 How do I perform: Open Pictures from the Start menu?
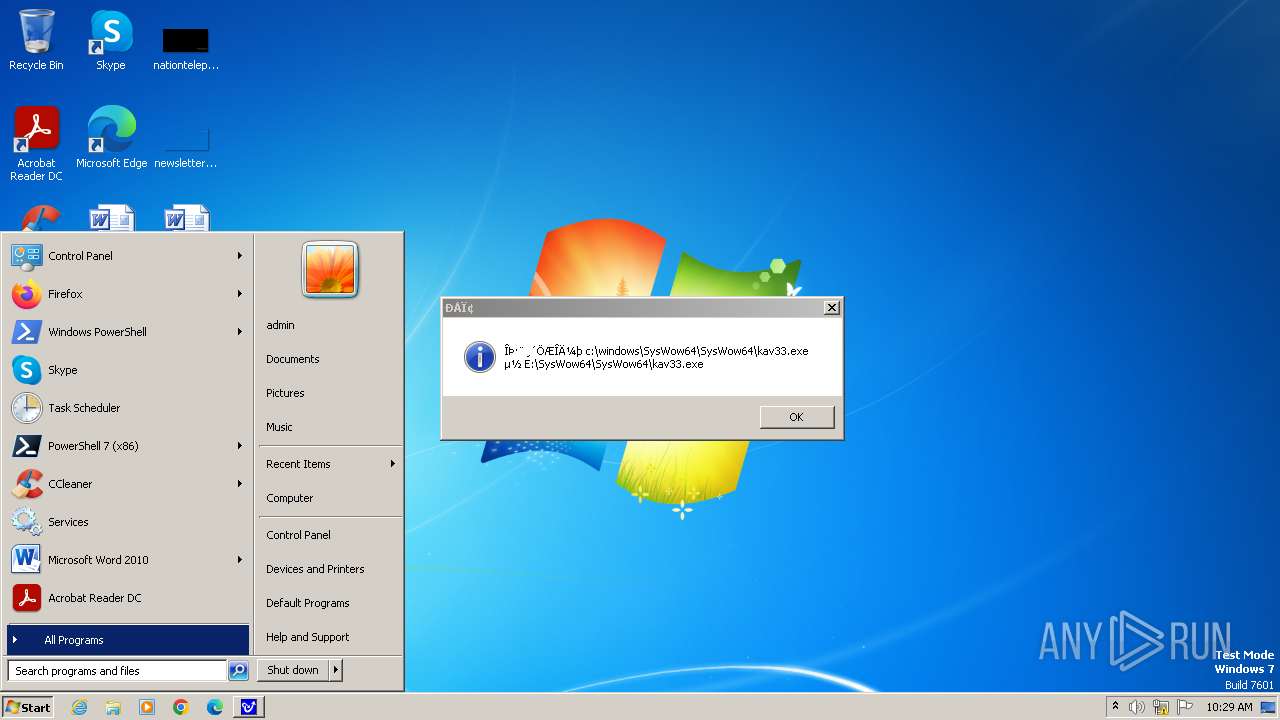tap(285, 393)
